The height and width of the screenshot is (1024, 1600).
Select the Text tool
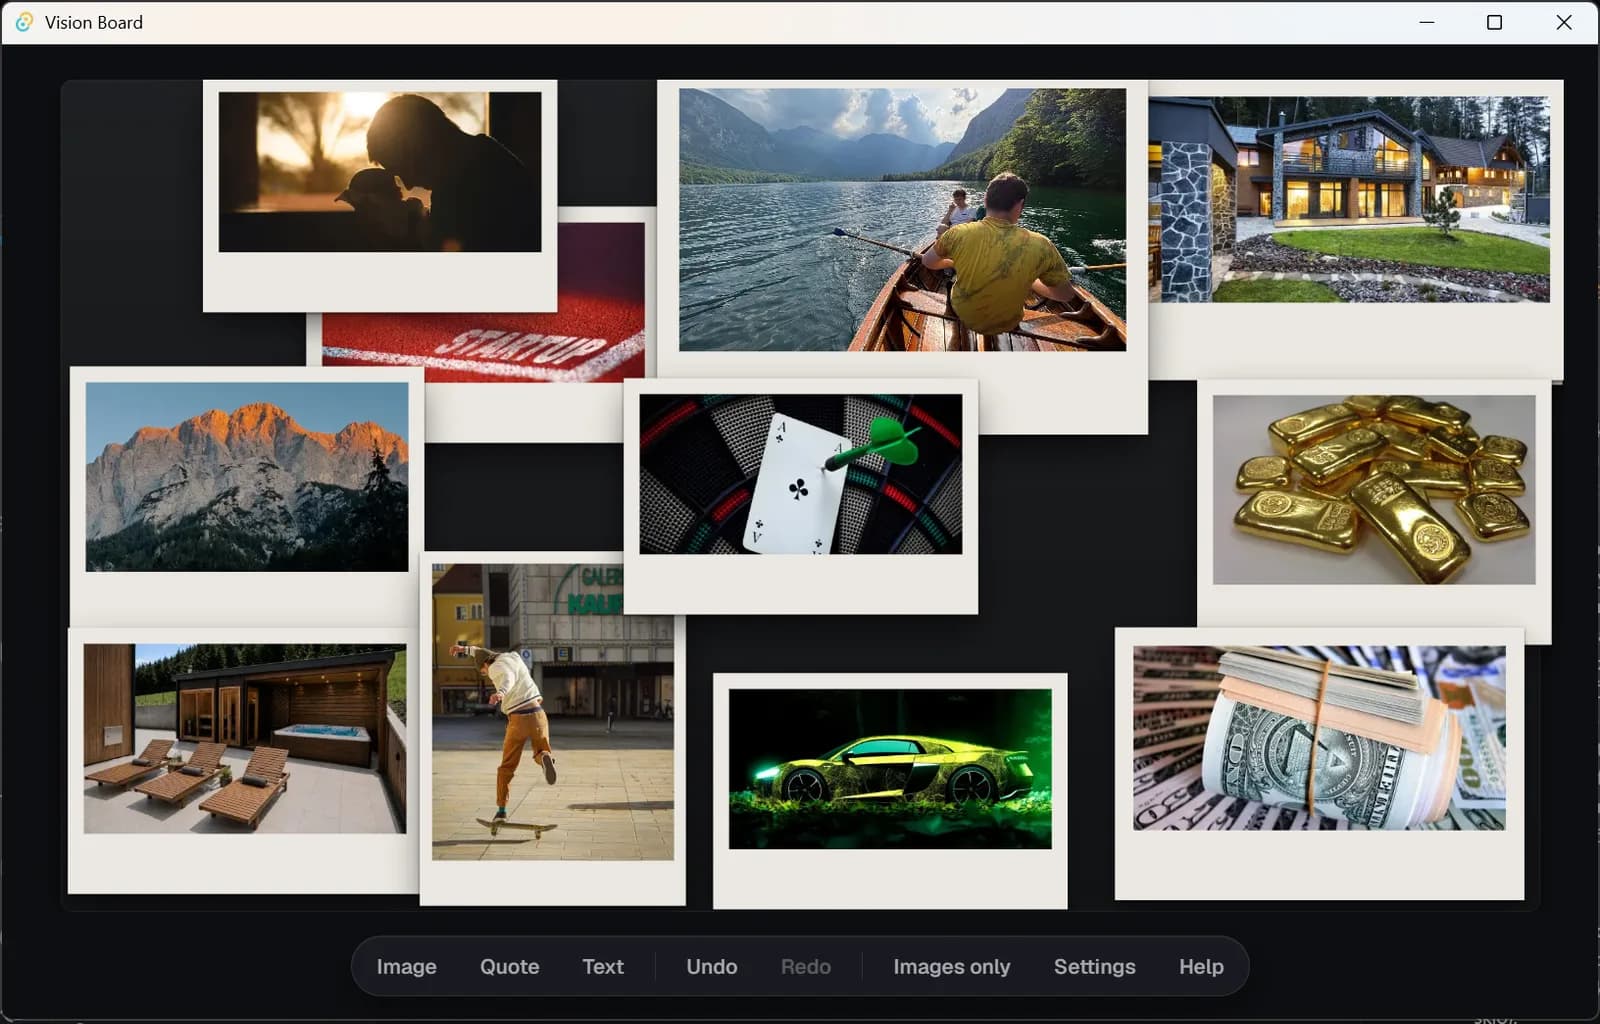[603, 966]
